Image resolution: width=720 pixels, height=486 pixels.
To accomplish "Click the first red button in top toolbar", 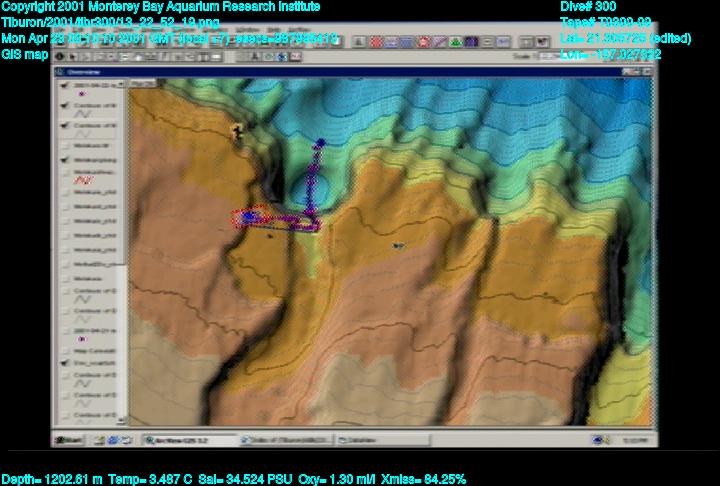I will (375, 42).
